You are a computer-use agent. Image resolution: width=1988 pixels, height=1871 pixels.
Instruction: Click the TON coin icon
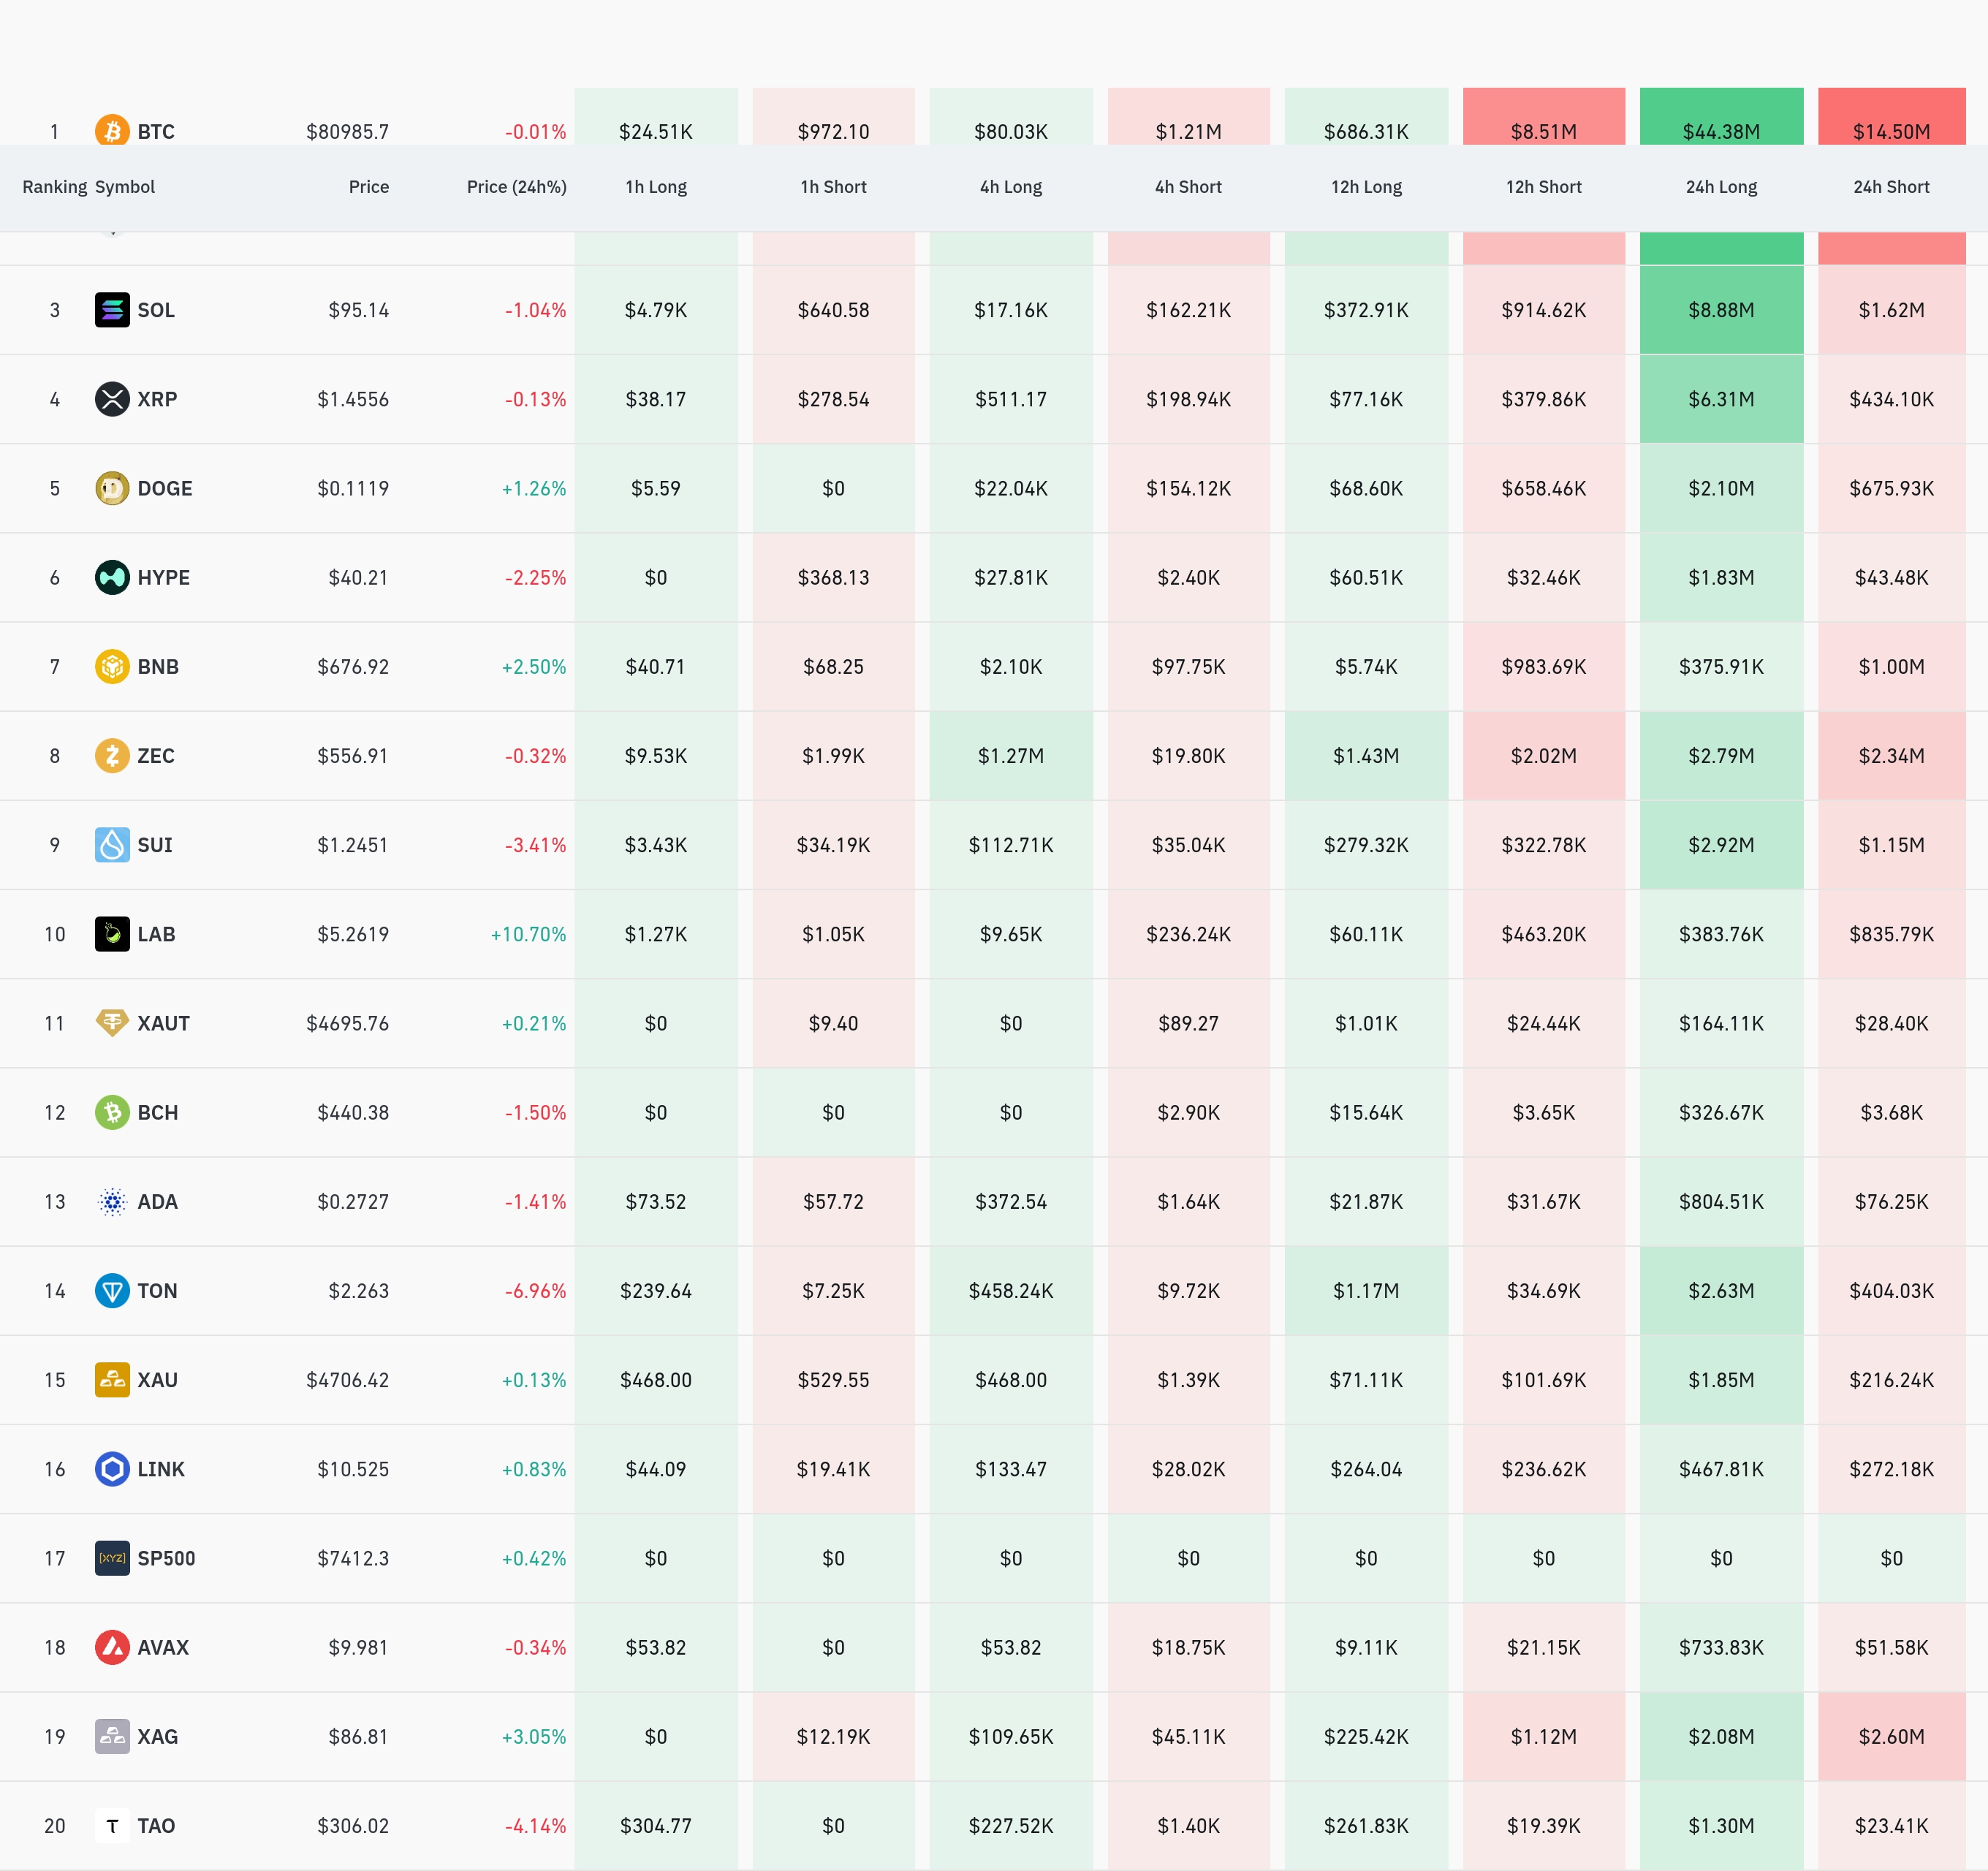click(112, 1290)
